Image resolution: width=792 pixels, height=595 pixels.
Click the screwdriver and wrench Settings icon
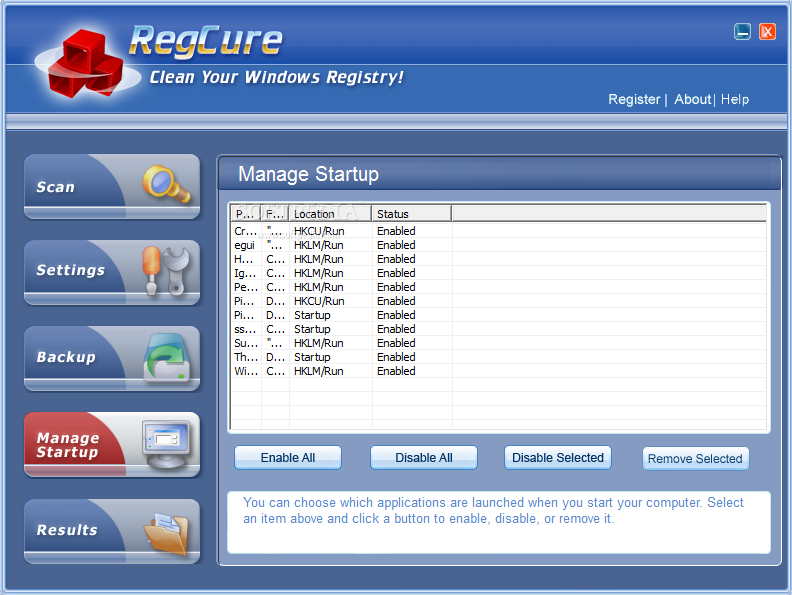click(x=165, y=271)
